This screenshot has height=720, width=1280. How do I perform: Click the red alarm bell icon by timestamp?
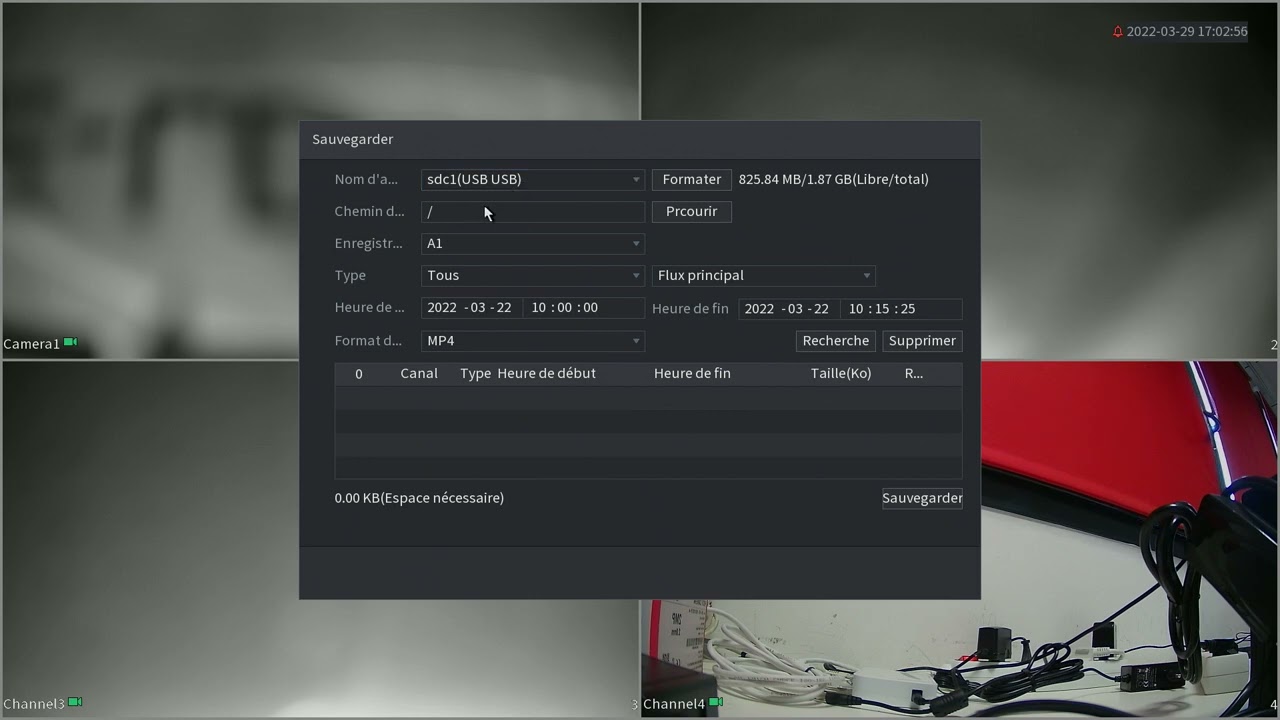(x=1118, y=32)
